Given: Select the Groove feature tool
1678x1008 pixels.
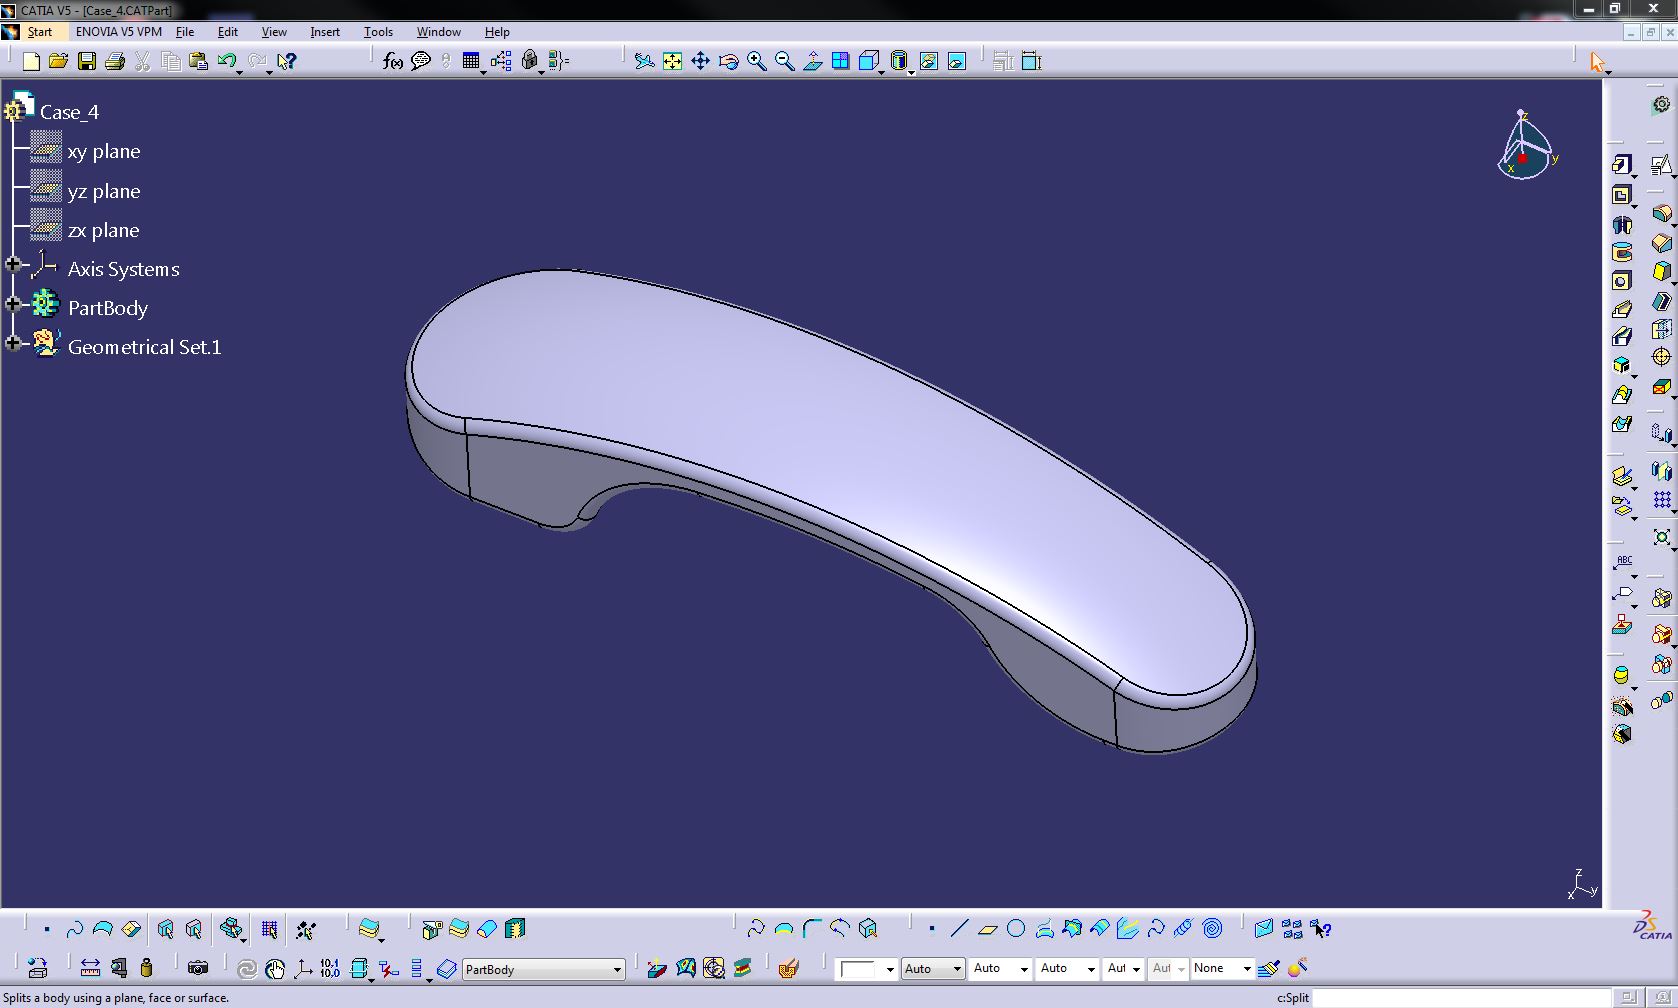Looking at the screenshot, I should (x=1622, y=252).
